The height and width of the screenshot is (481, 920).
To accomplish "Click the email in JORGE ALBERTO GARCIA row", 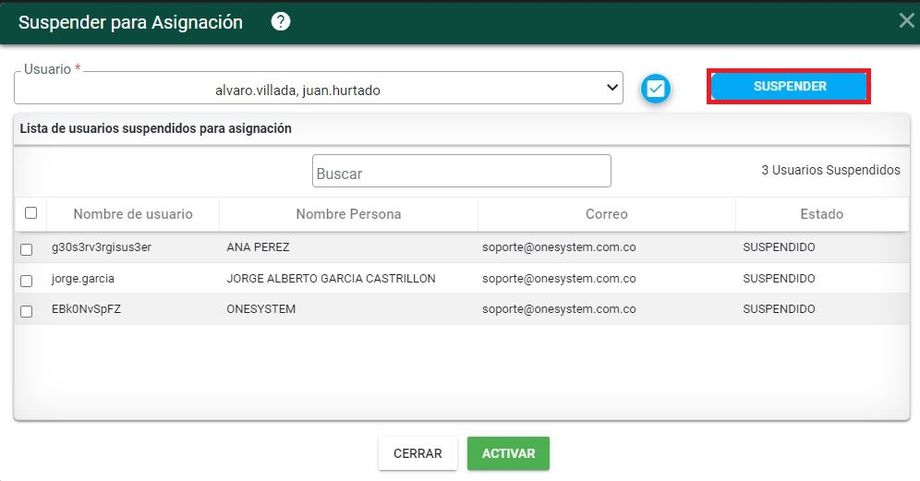I will click(x=558, y=279).
